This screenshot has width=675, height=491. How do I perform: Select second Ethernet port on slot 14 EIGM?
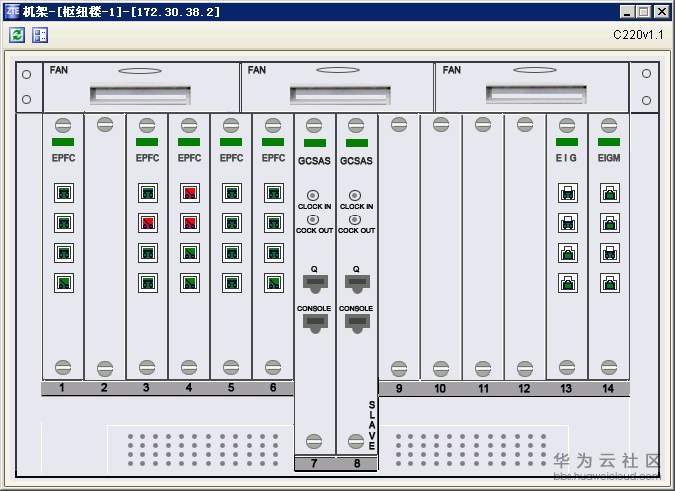tap(610, 223)
